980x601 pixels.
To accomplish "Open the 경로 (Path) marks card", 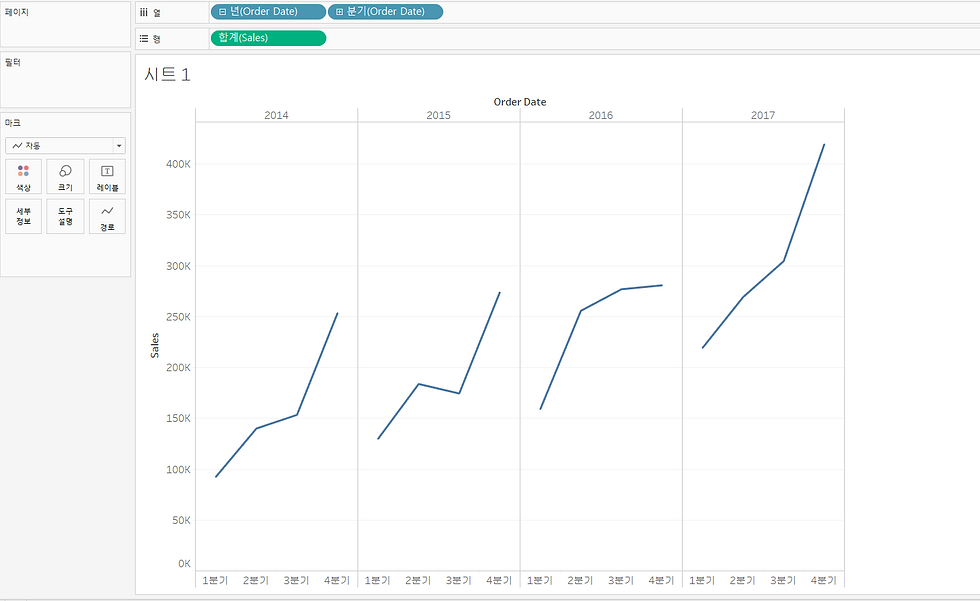I will 107,216.
